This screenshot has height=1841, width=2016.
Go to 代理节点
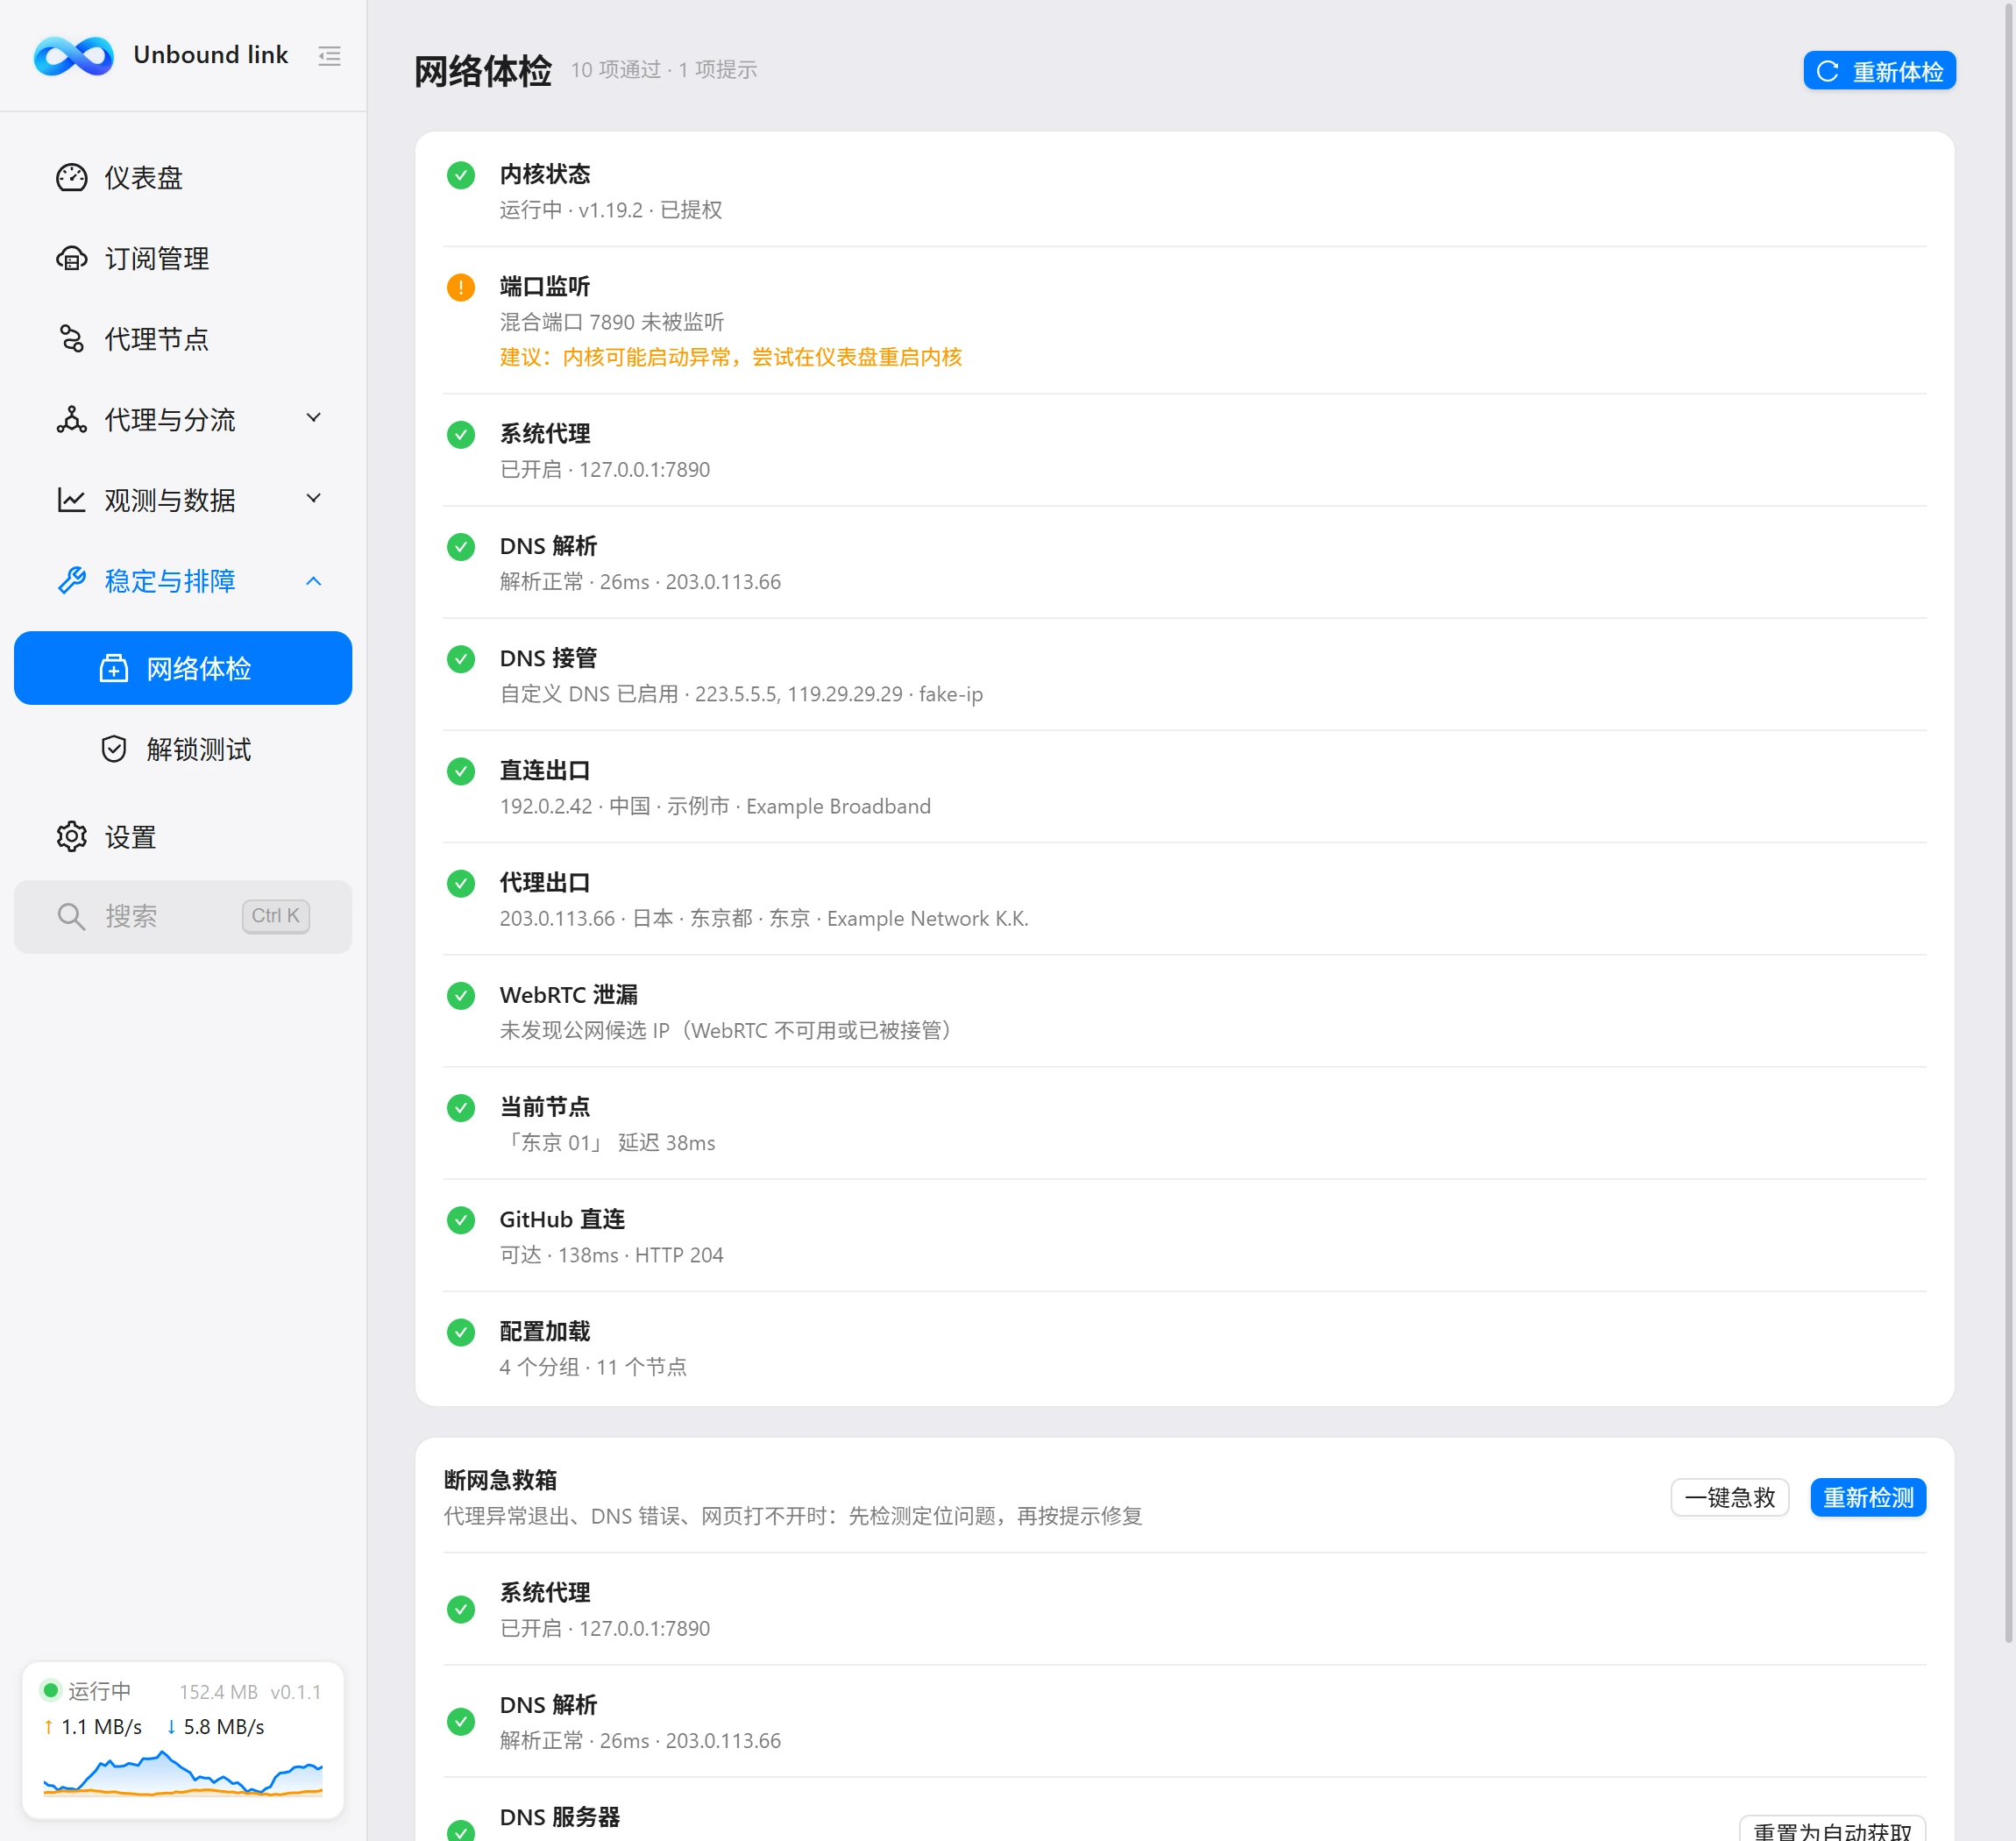point(183,338)
